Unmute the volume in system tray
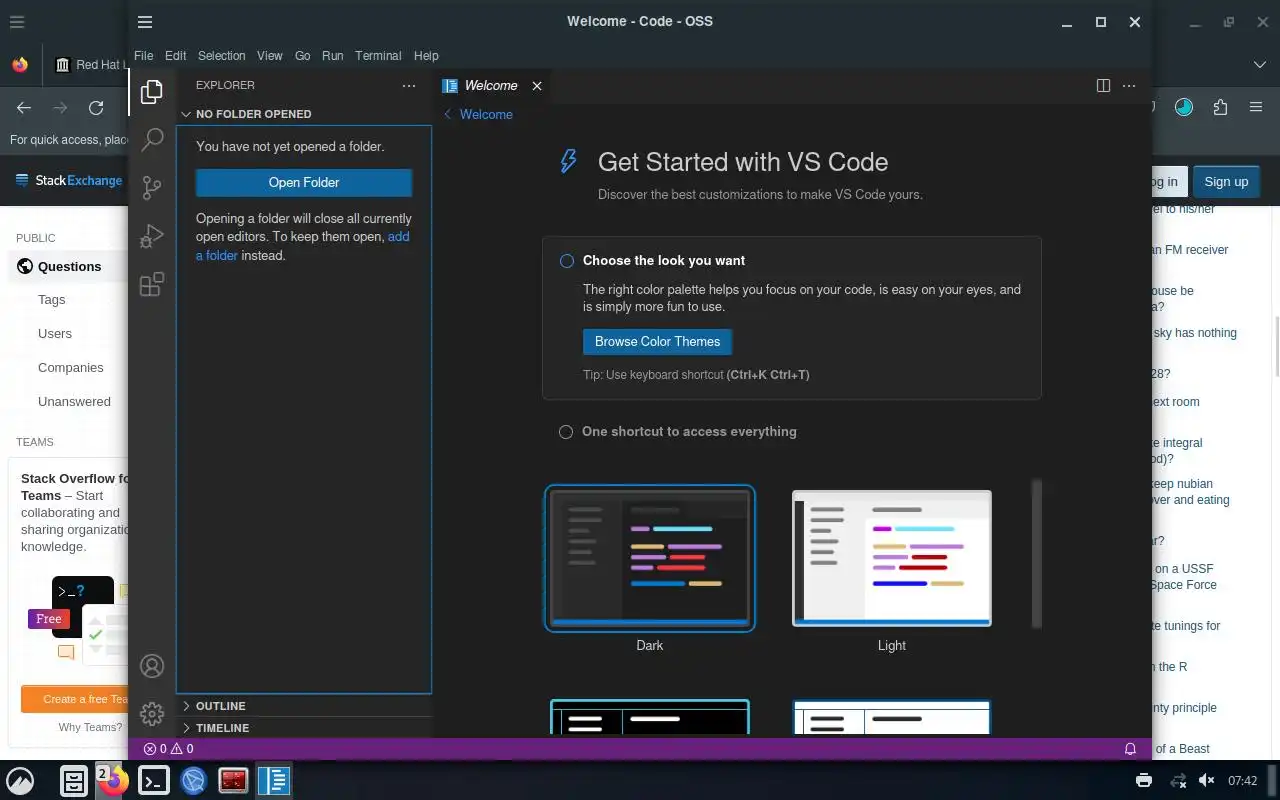Viewport: 1280px width, 800px height. (x=1207, y=781)
